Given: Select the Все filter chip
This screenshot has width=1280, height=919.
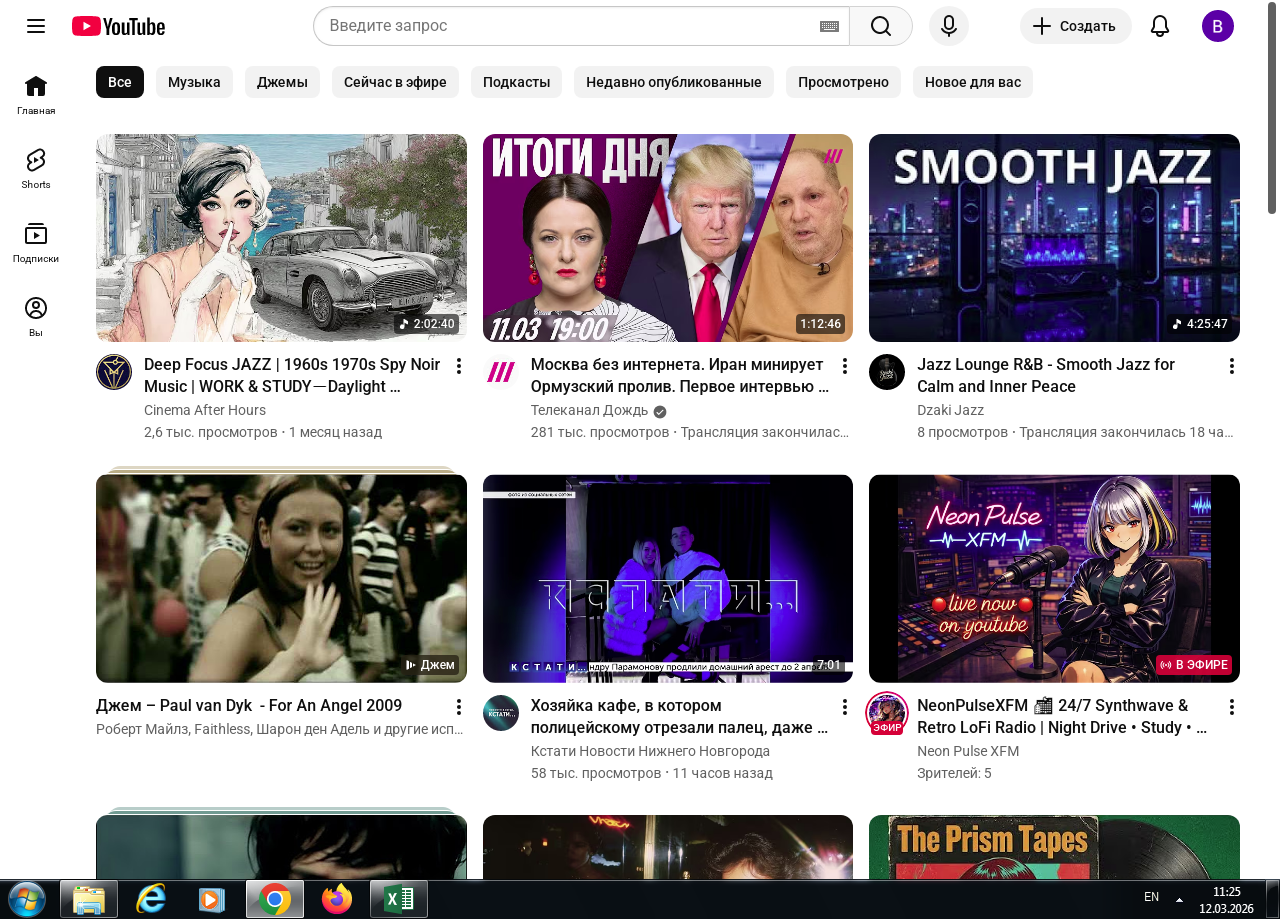Looking at the screenshot, I should (x=120, y=82).
